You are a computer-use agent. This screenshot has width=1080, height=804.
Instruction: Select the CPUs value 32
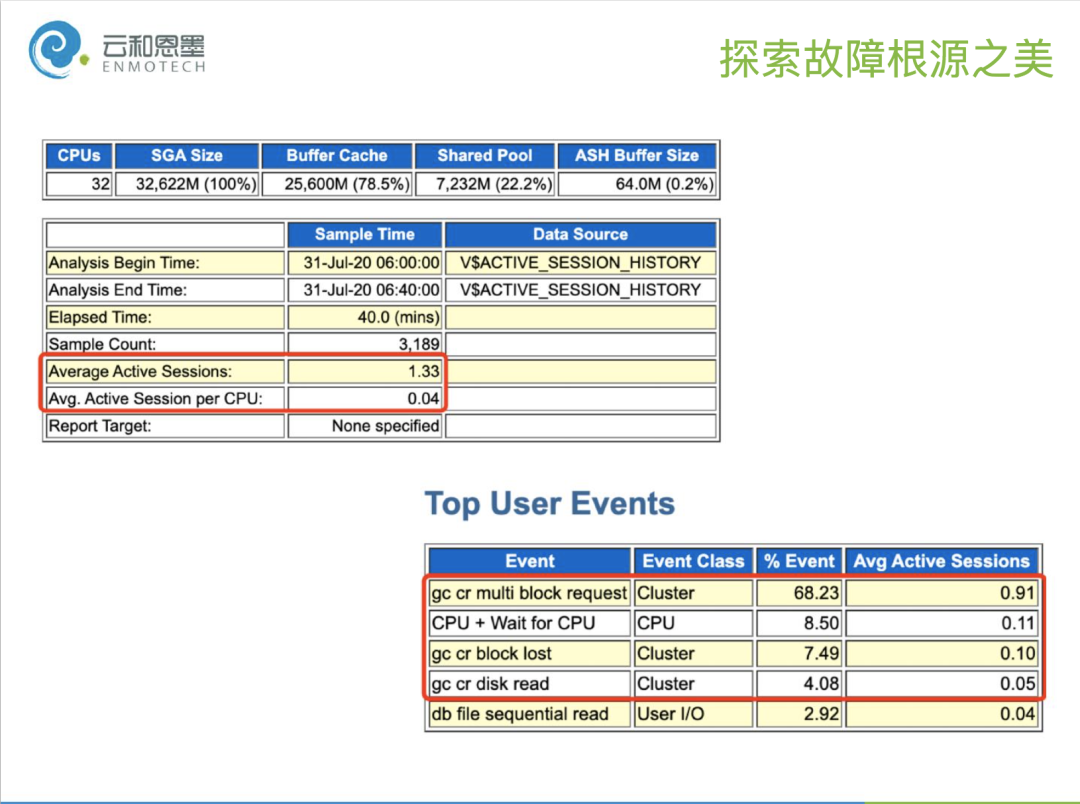pos(79,184)
